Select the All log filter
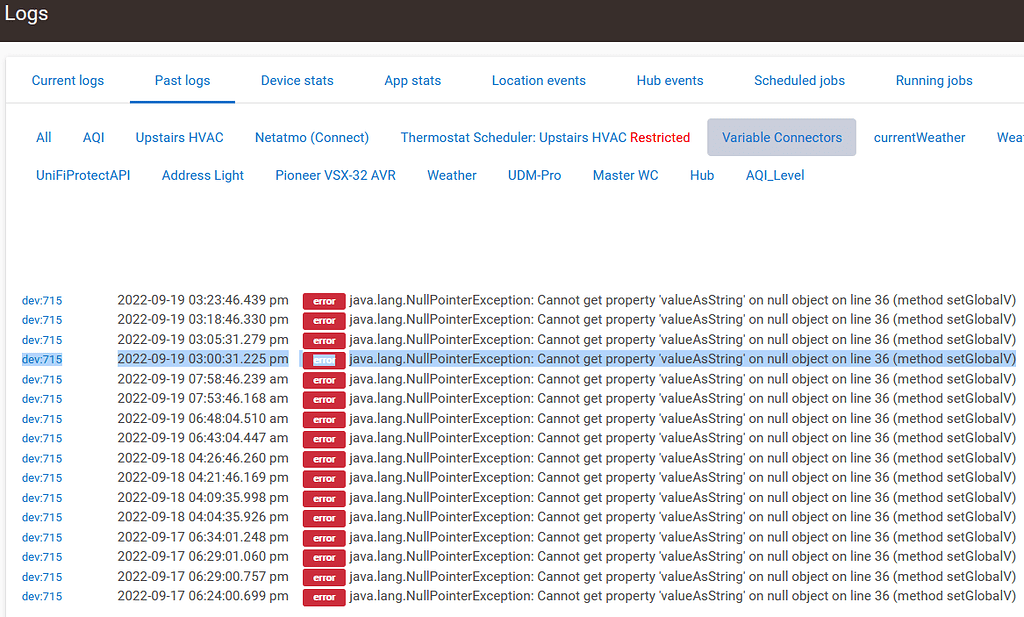Screen dimensions: 1024x617 tap(43, 137)
